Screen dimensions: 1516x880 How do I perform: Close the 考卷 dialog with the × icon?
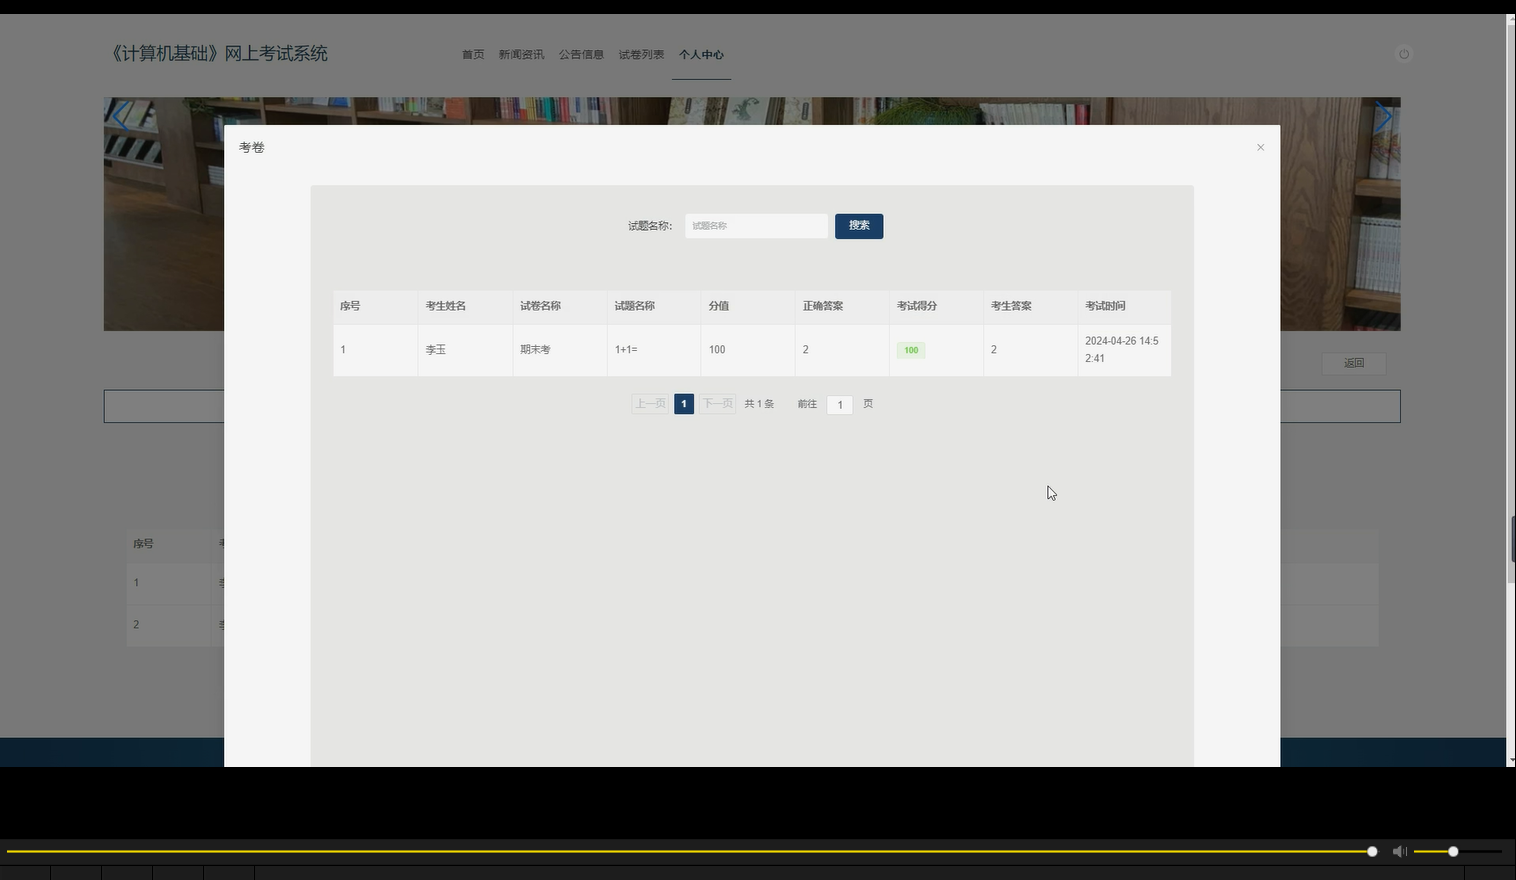pyautogui.click(x=1260, y=147)
